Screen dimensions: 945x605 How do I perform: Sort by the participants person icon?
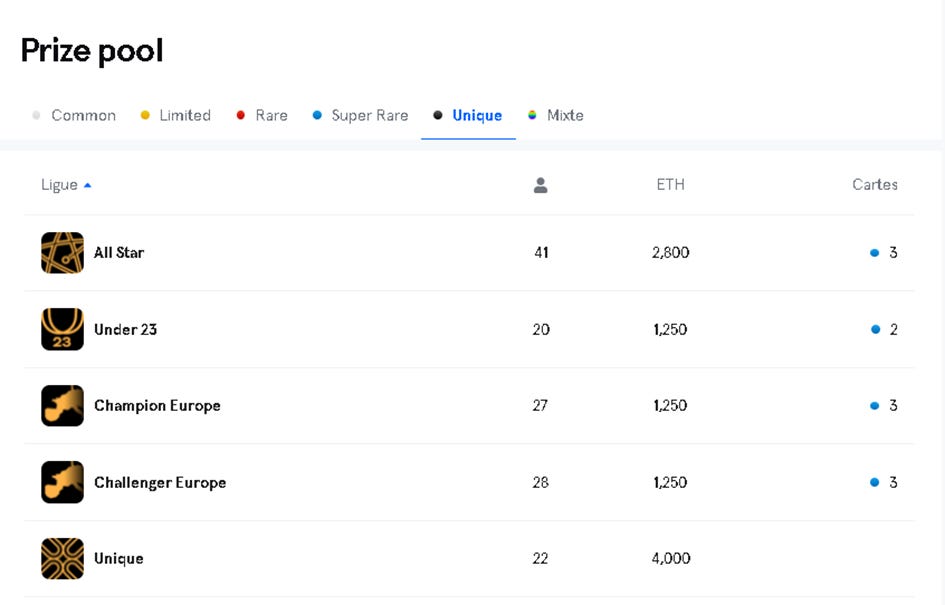[x=541, y=185]
